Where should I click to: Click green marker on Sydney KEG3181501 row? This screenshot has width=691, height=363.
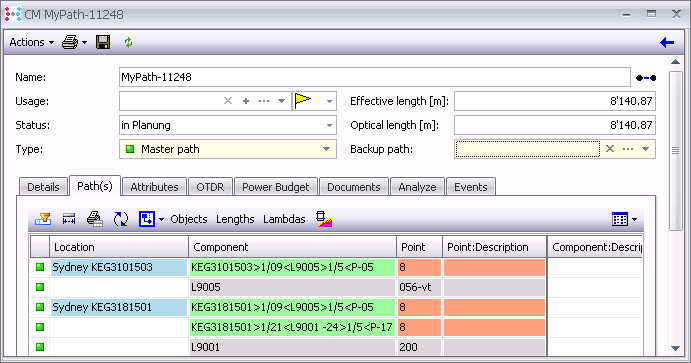tap(40, 307)
